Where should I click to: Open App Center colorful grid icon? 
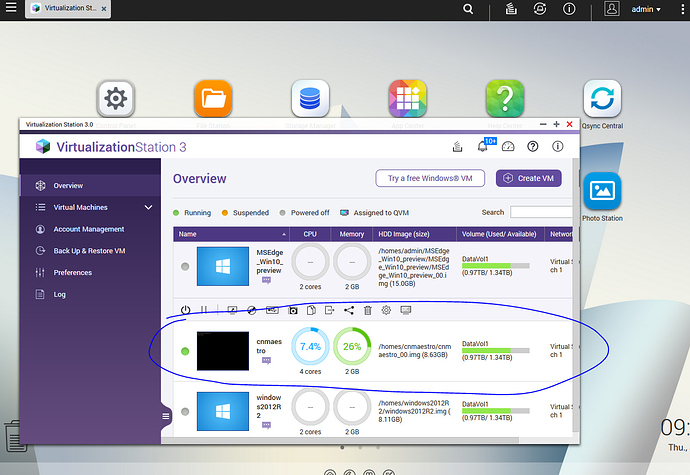click(407, 98)
